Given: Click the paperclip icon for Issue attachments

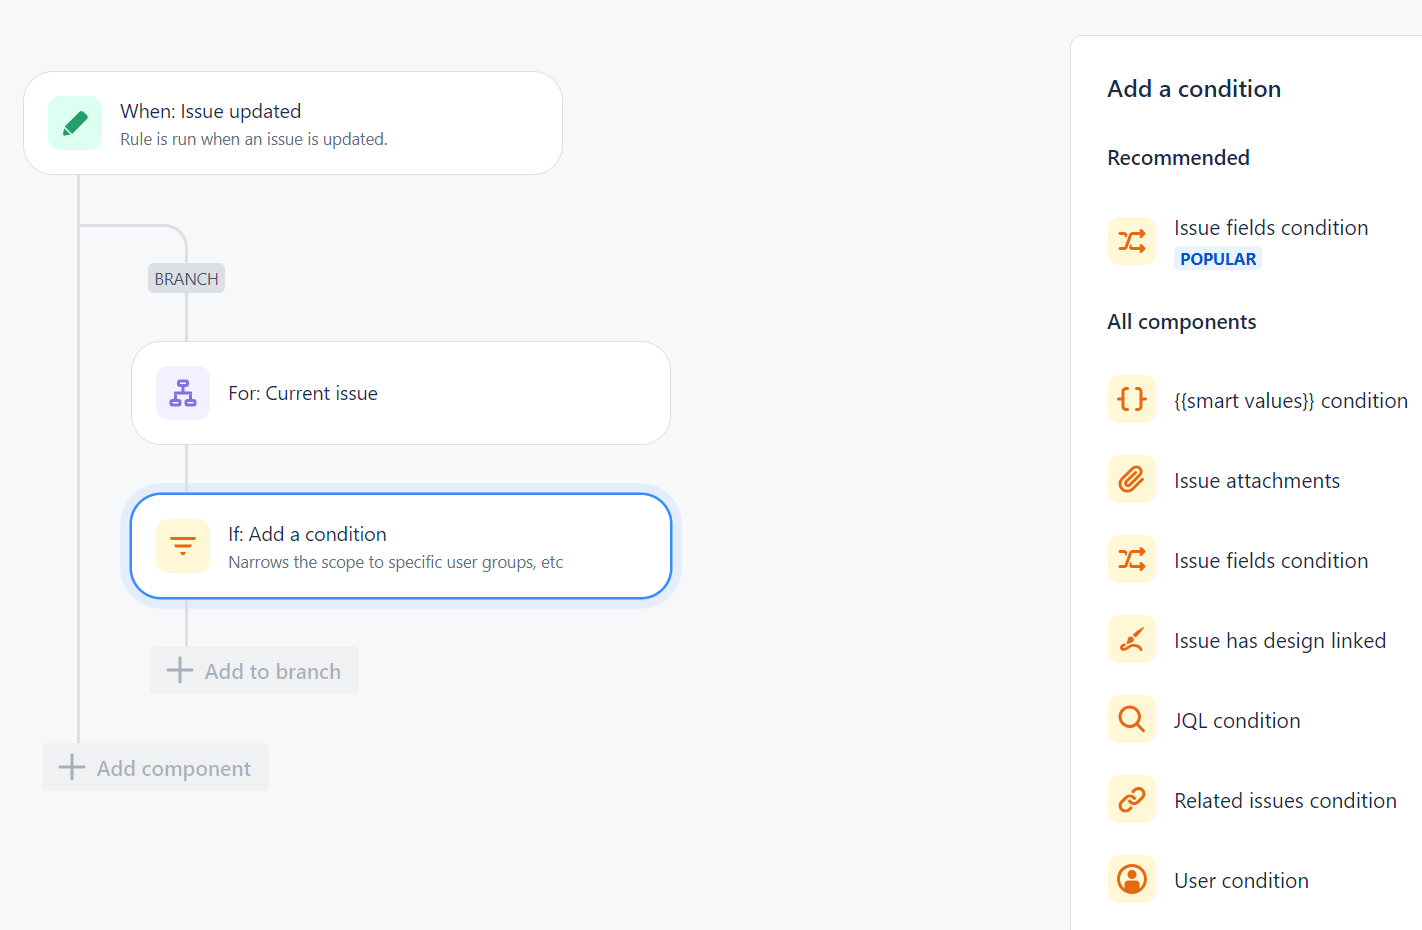Looking at the screenshot, I should point(1131,479).
